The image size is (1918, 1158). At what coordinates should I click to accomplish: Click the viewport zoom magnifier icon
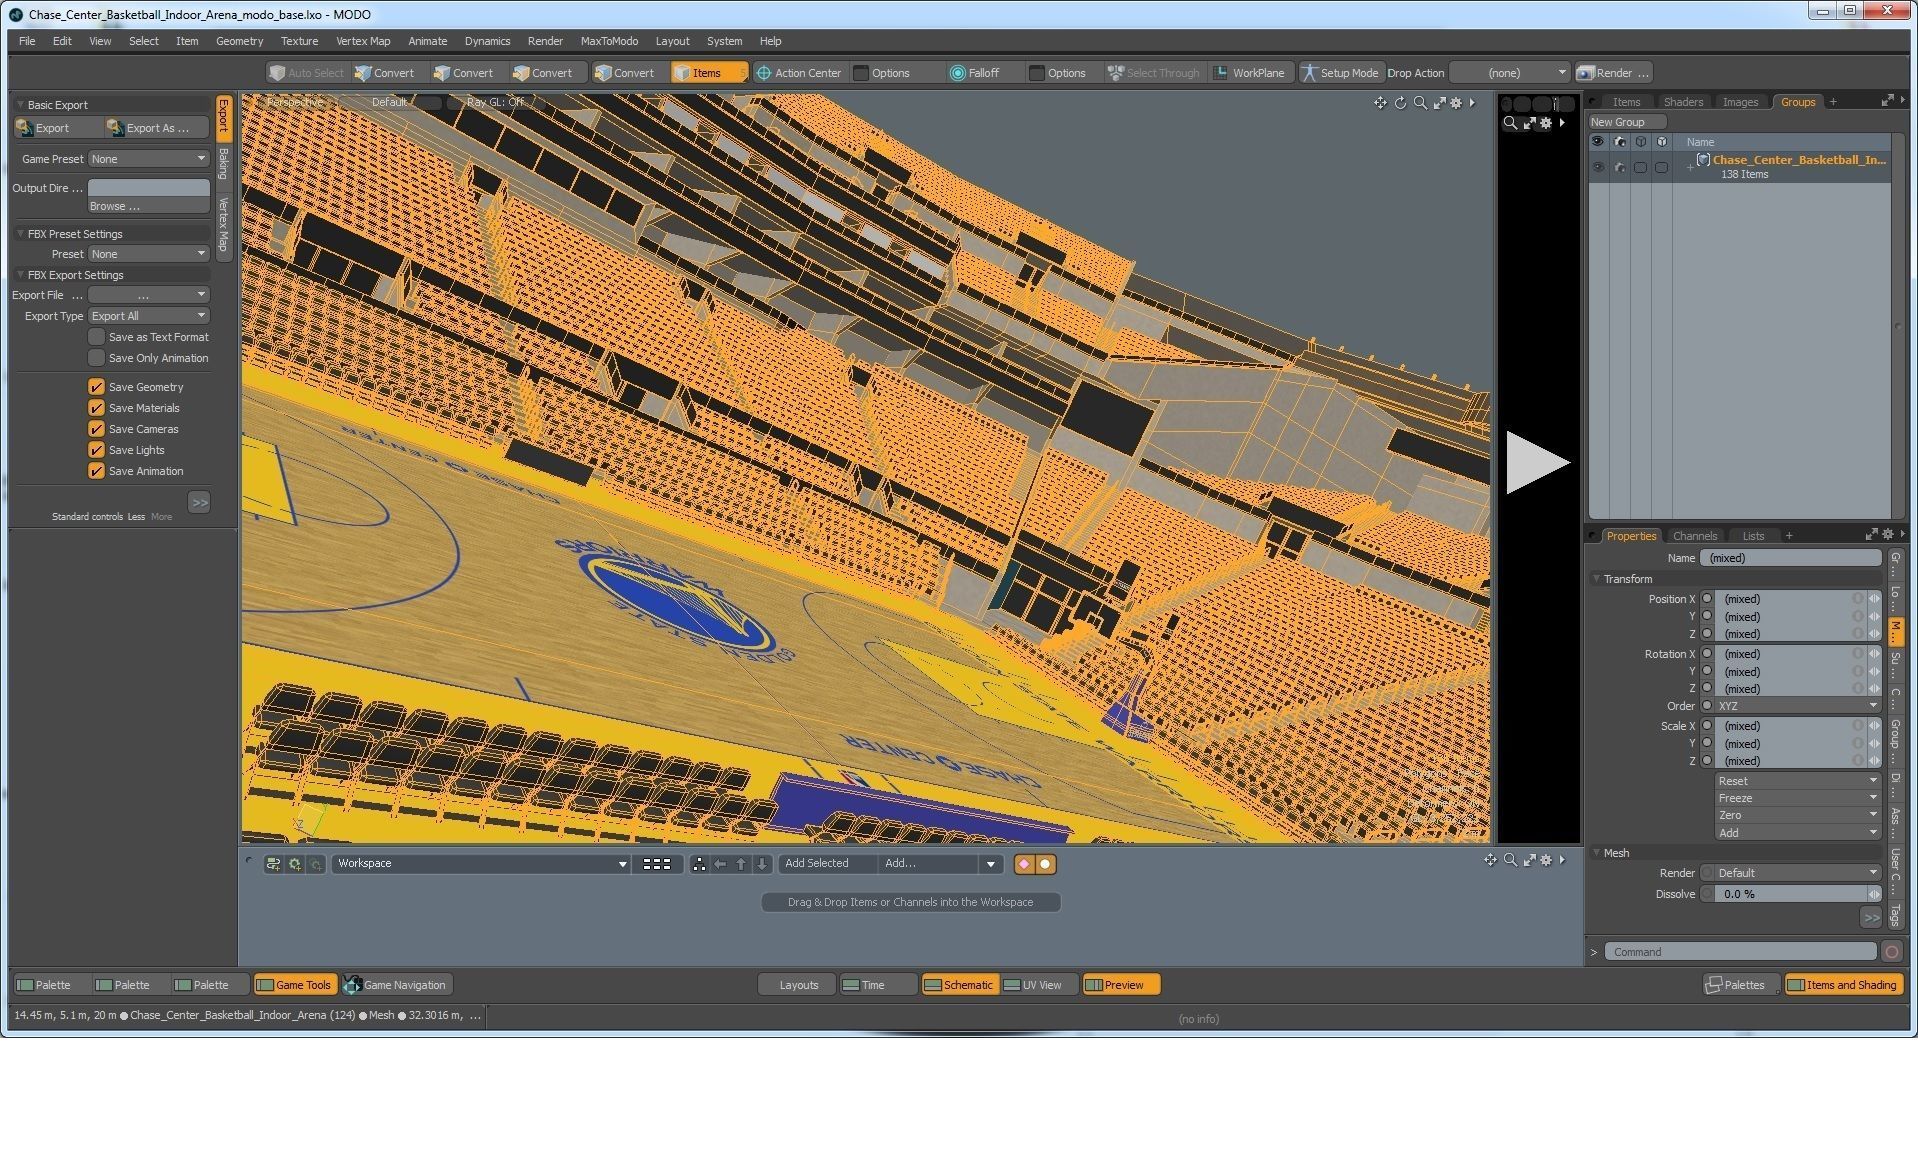[x=1420, y=103]
